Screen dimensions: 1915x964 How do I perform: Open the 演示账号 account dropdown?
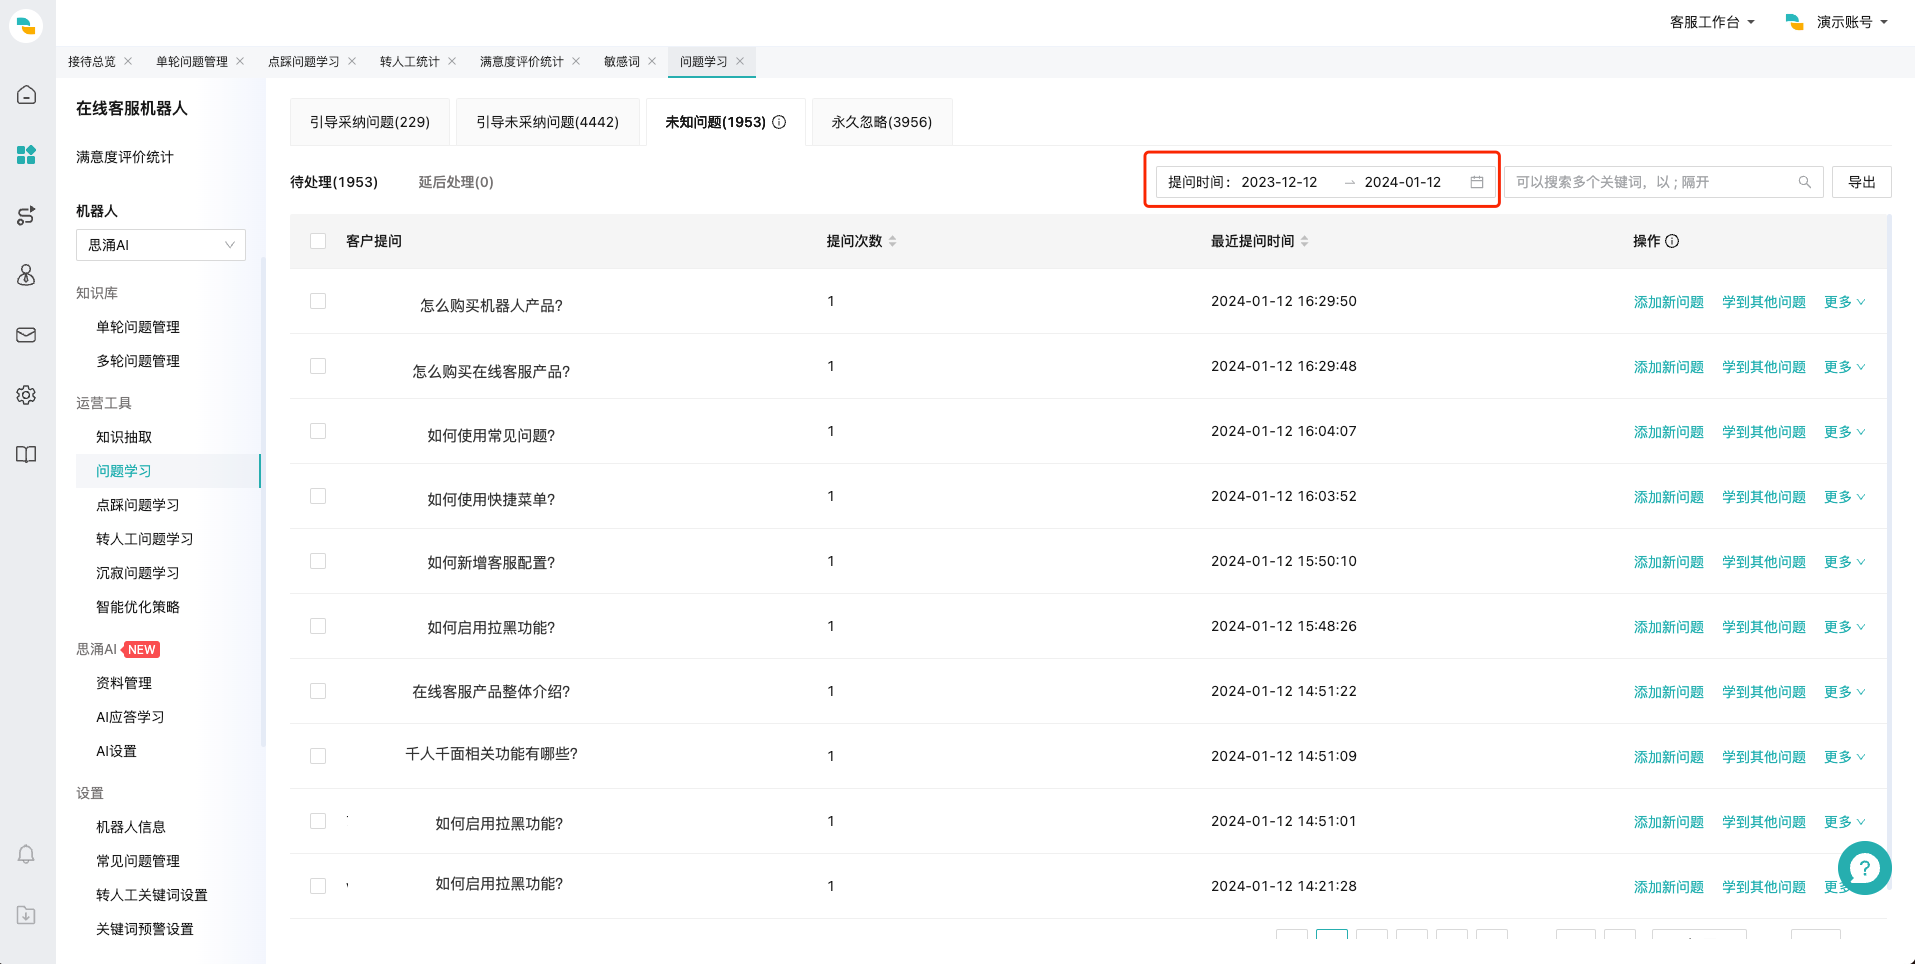(x=1838, y=22)
